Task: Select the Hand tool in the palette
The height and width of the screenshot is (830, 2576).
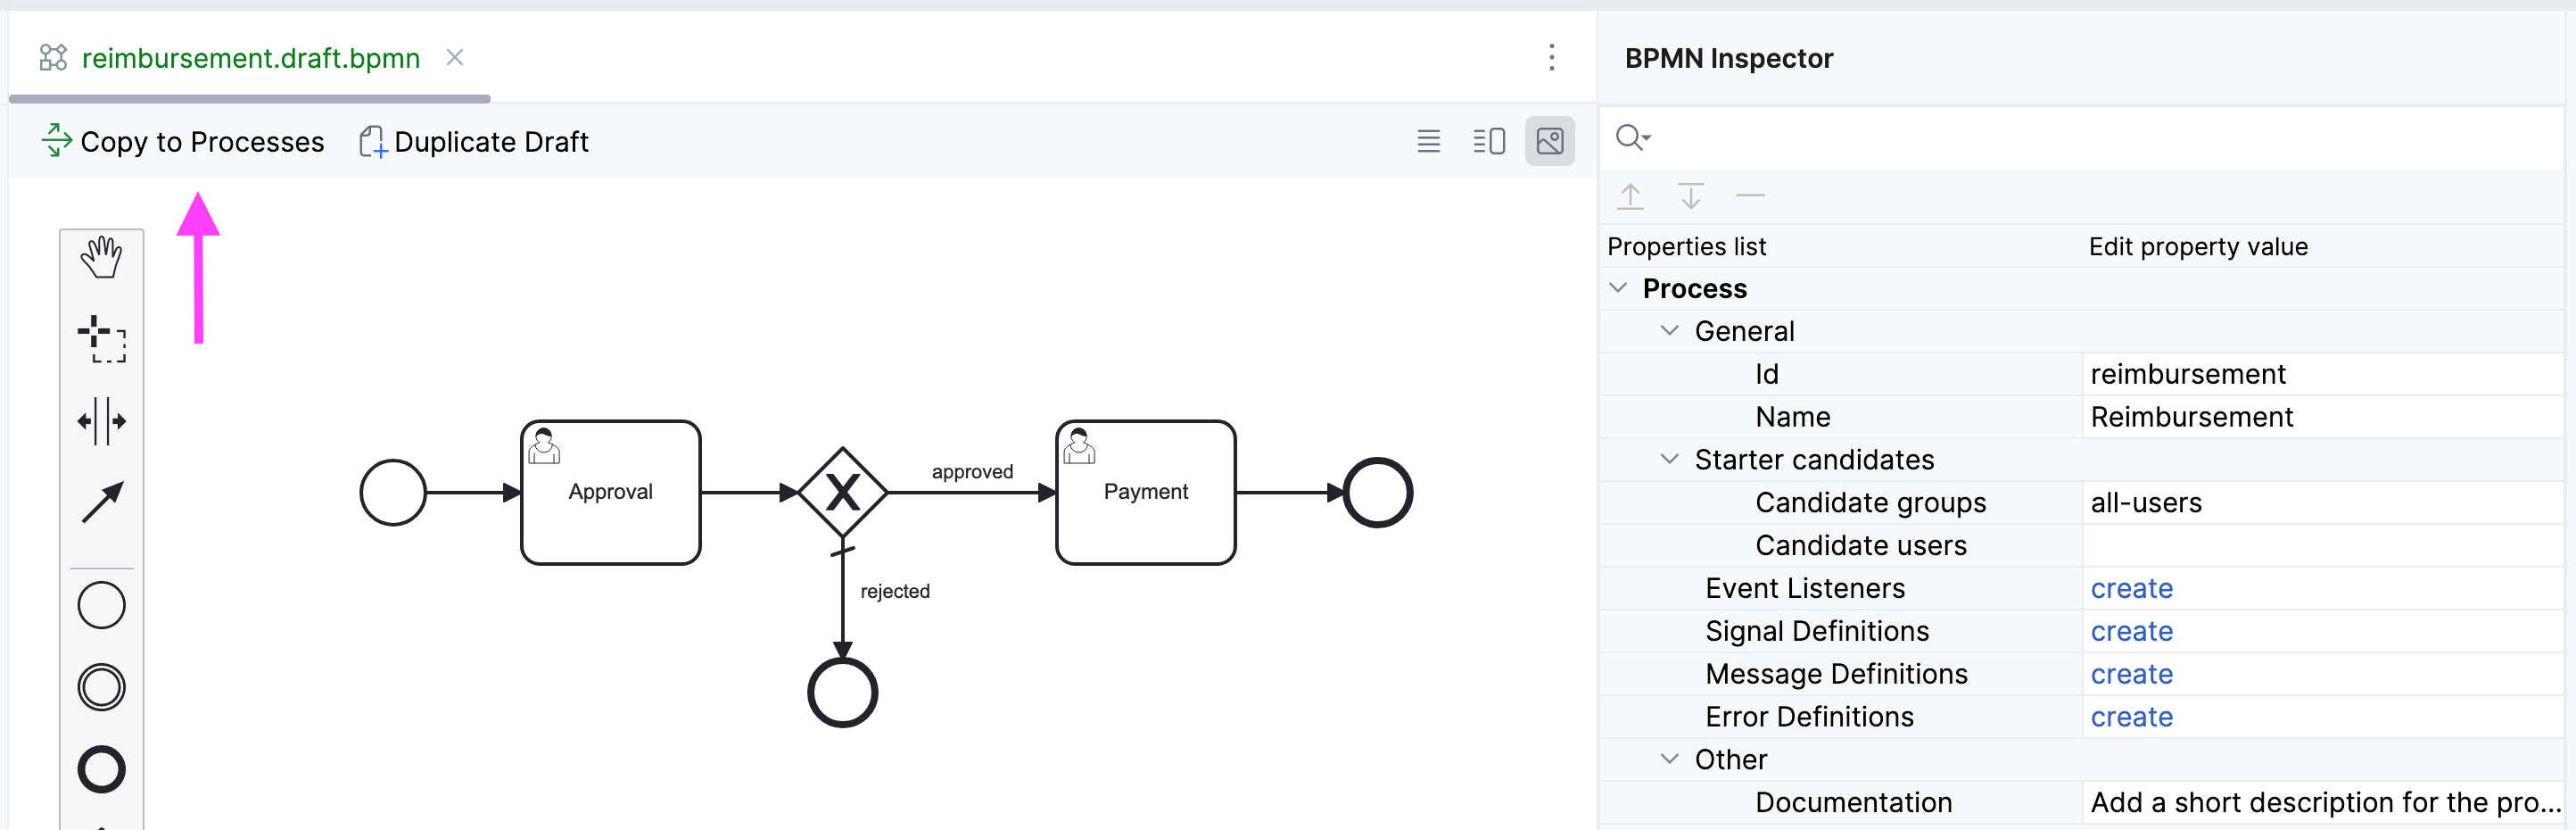Action: [x=100, y=257]
